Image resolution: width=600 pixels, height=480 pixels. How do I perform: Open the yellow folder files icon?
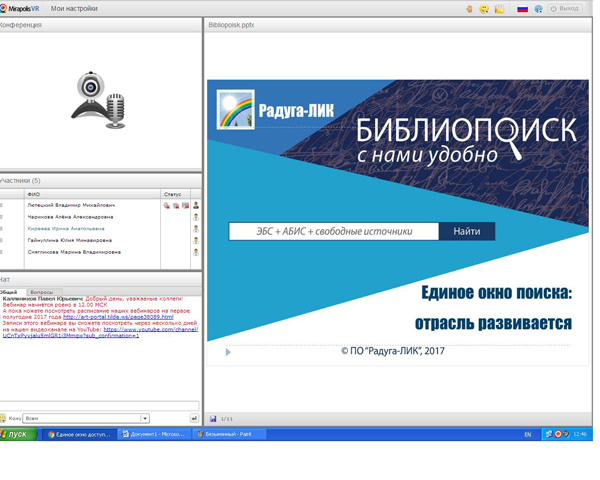[499, 9]
